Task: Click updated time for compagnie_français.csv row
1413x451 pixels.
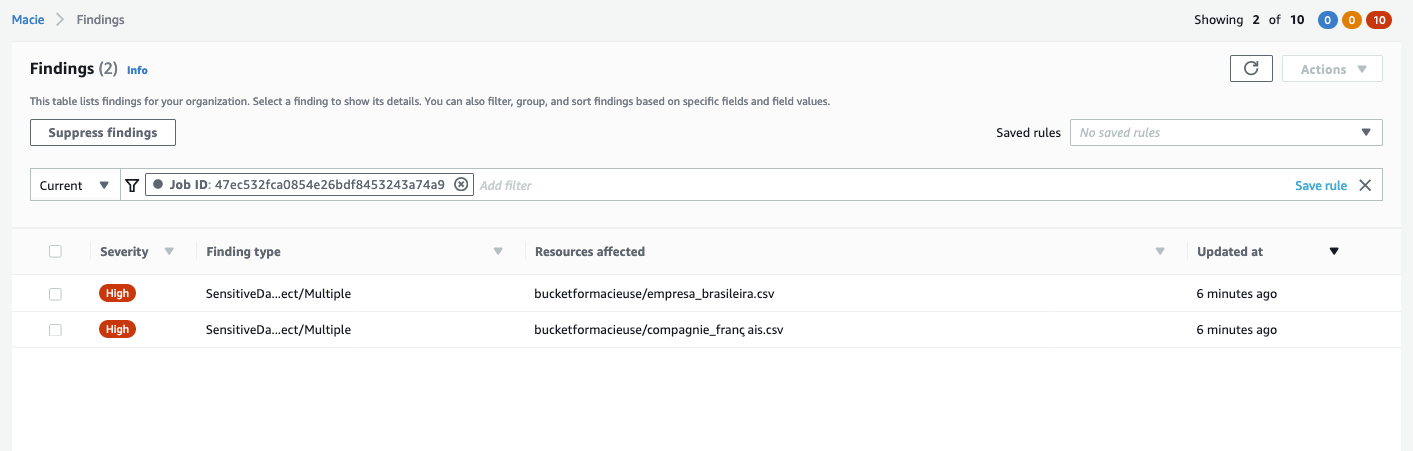Action: (x=1237, y=330)
